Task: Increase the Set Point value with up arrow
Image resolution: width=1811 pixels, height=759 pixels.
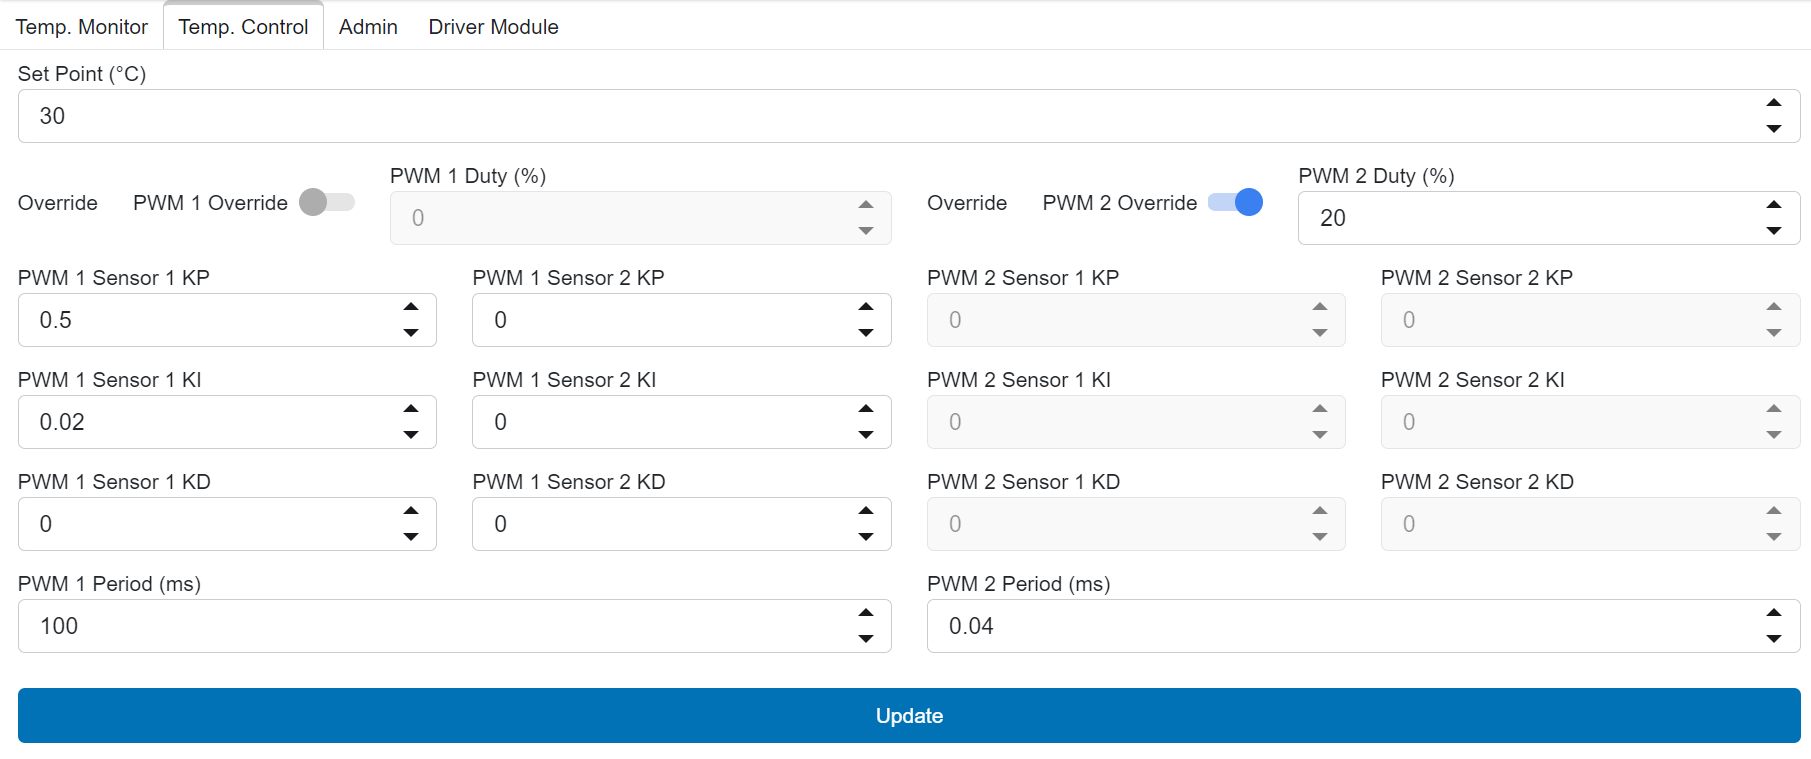Action: 1774,103
